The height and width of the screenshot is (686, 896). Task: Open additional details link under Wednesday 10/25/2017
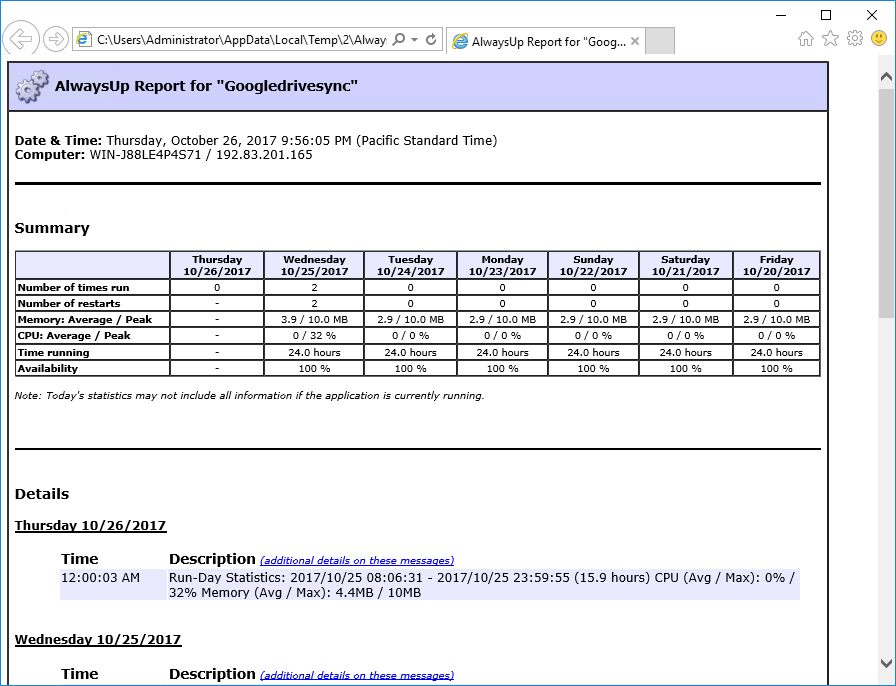point(357,675)
